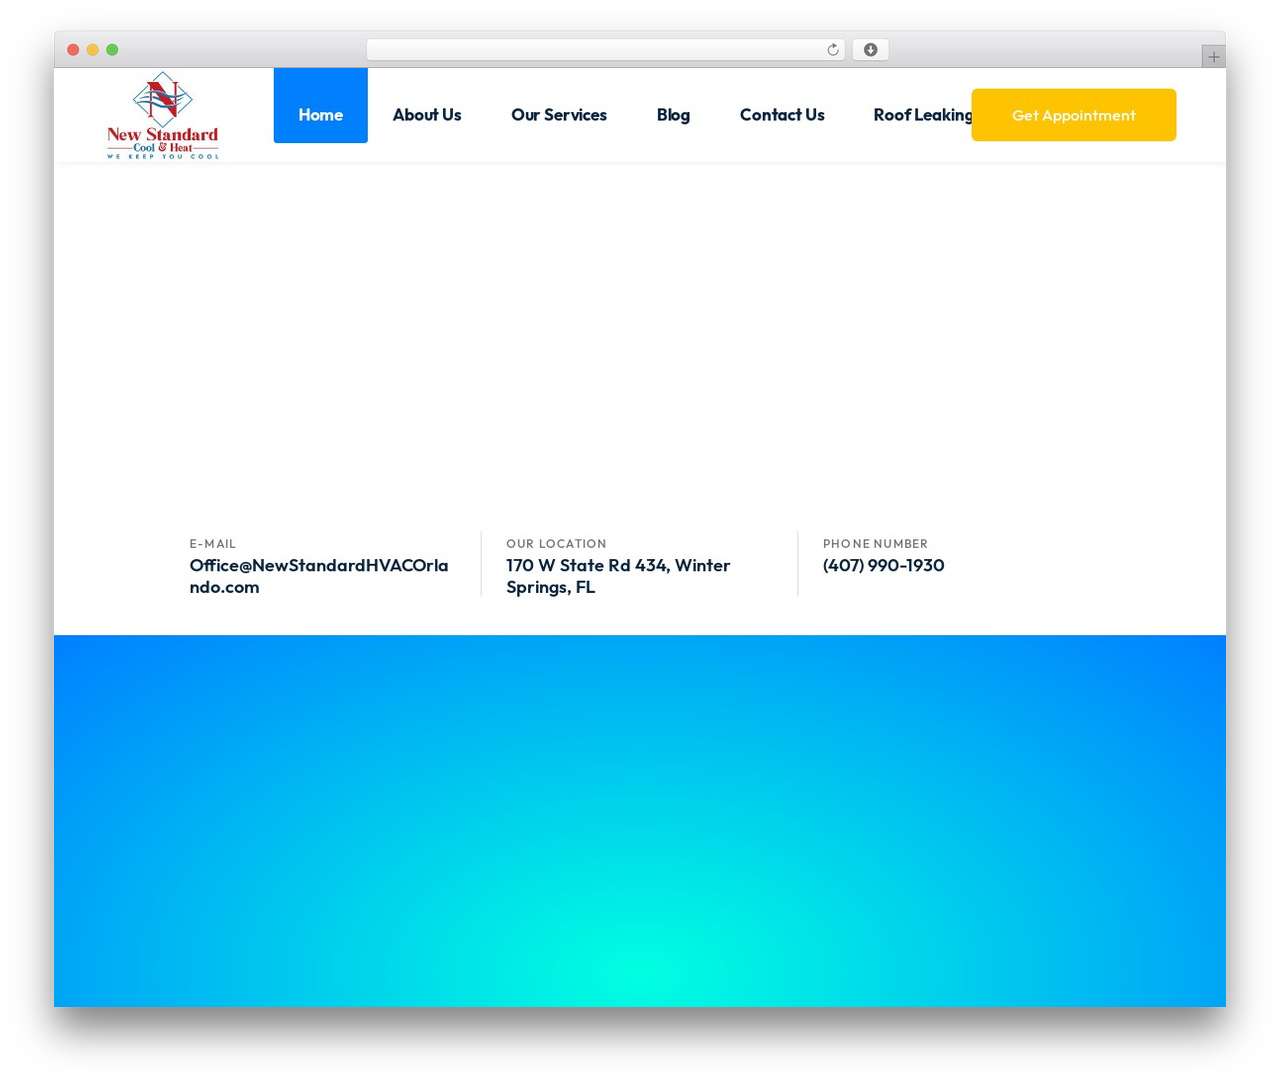Minimize the window with yellow button

93,50
